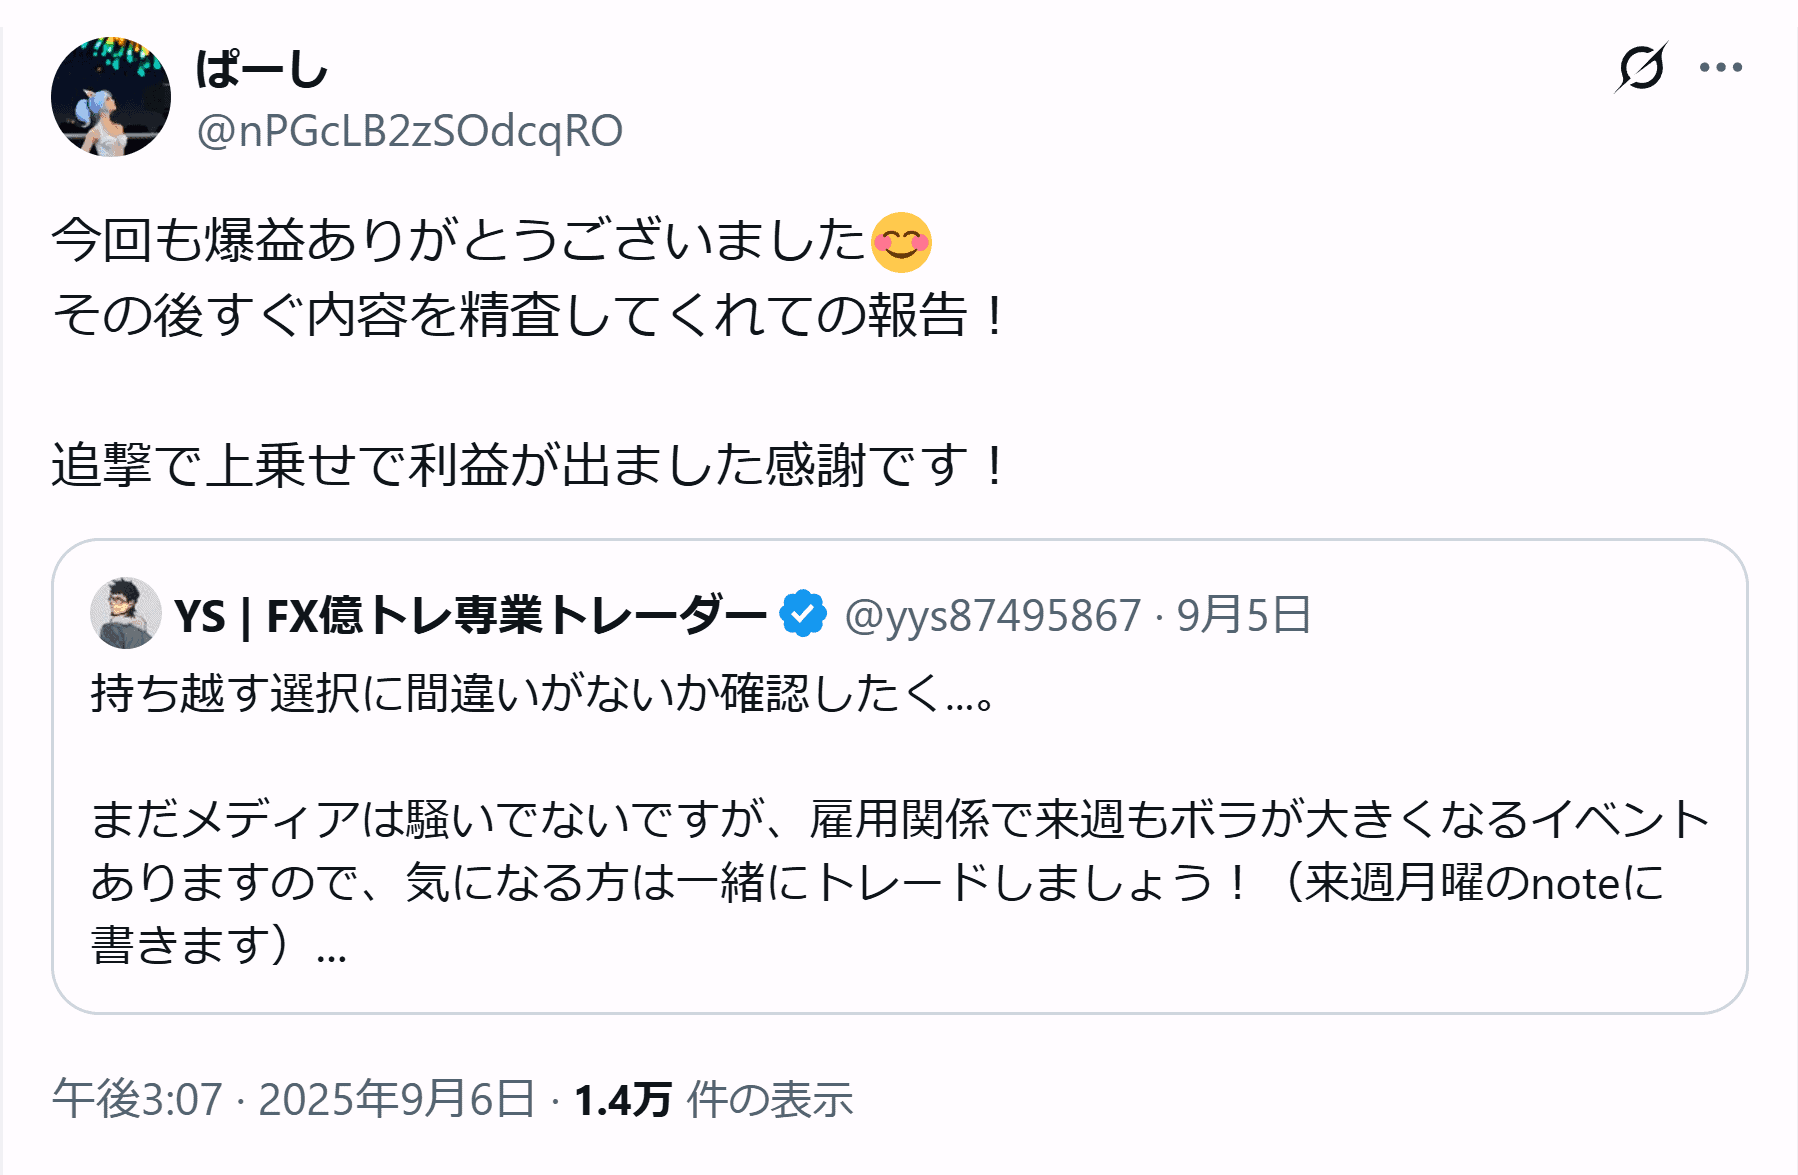Open ぱーし's profile avatar

point(111,97)
